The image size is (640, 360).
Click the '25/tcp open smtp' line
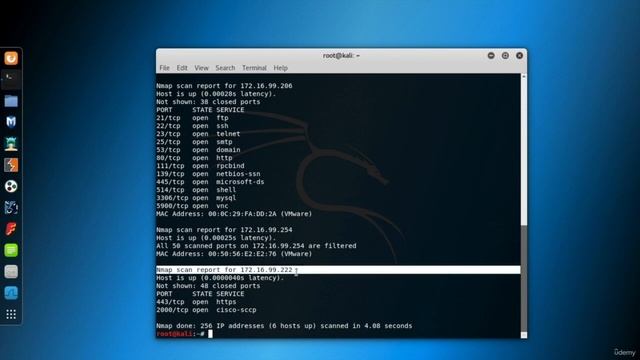pyautogui.click(x=194, y=142)
